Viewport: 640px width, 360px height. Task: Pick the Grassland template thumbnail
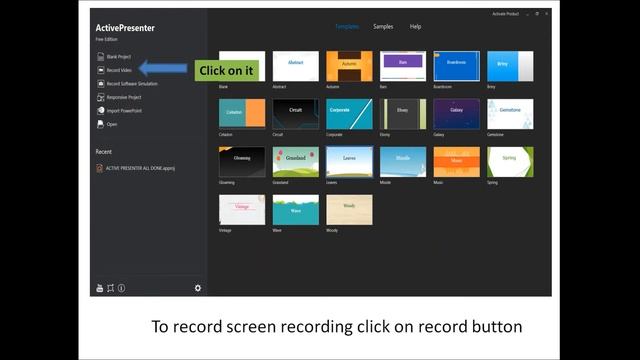(x=296, y=162)
